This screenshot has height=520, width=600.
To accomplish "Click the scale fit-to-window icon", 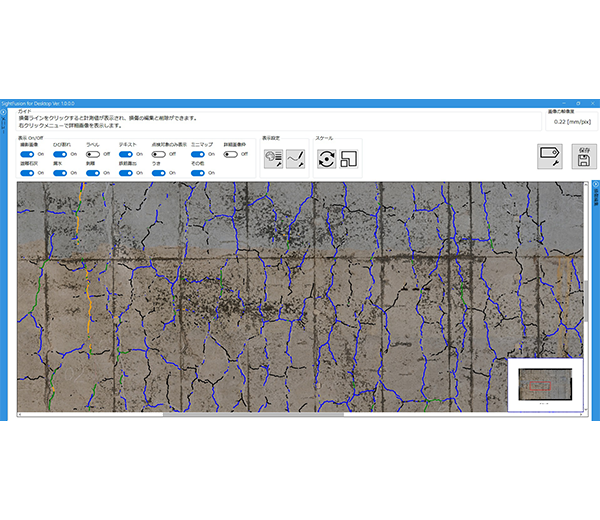I will (x=349, y=159).
